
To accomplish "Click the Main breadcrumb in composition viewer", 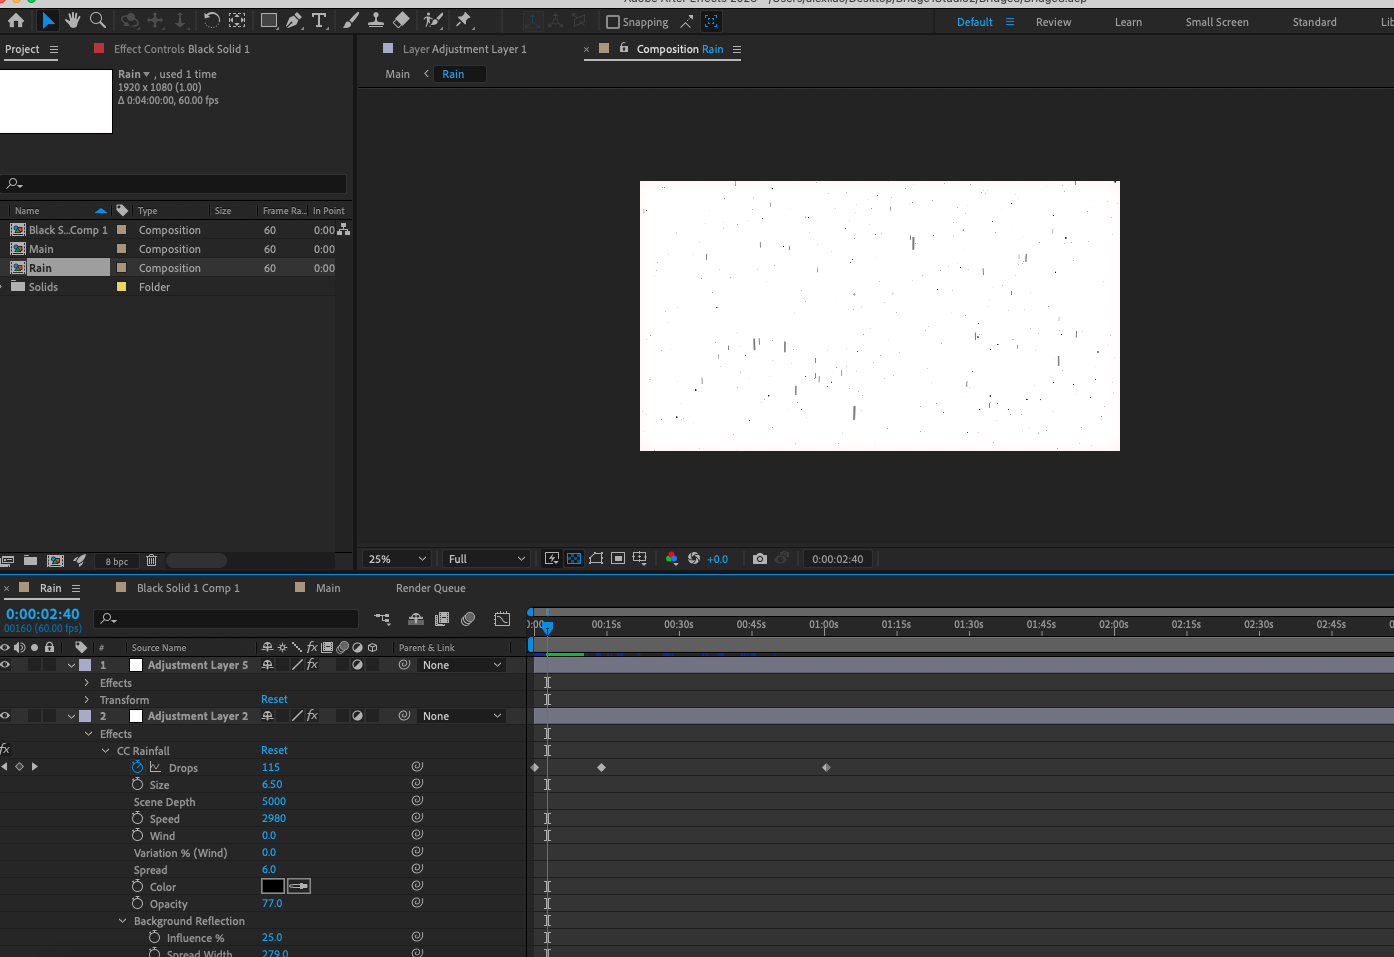I will [x=397, y=74].
